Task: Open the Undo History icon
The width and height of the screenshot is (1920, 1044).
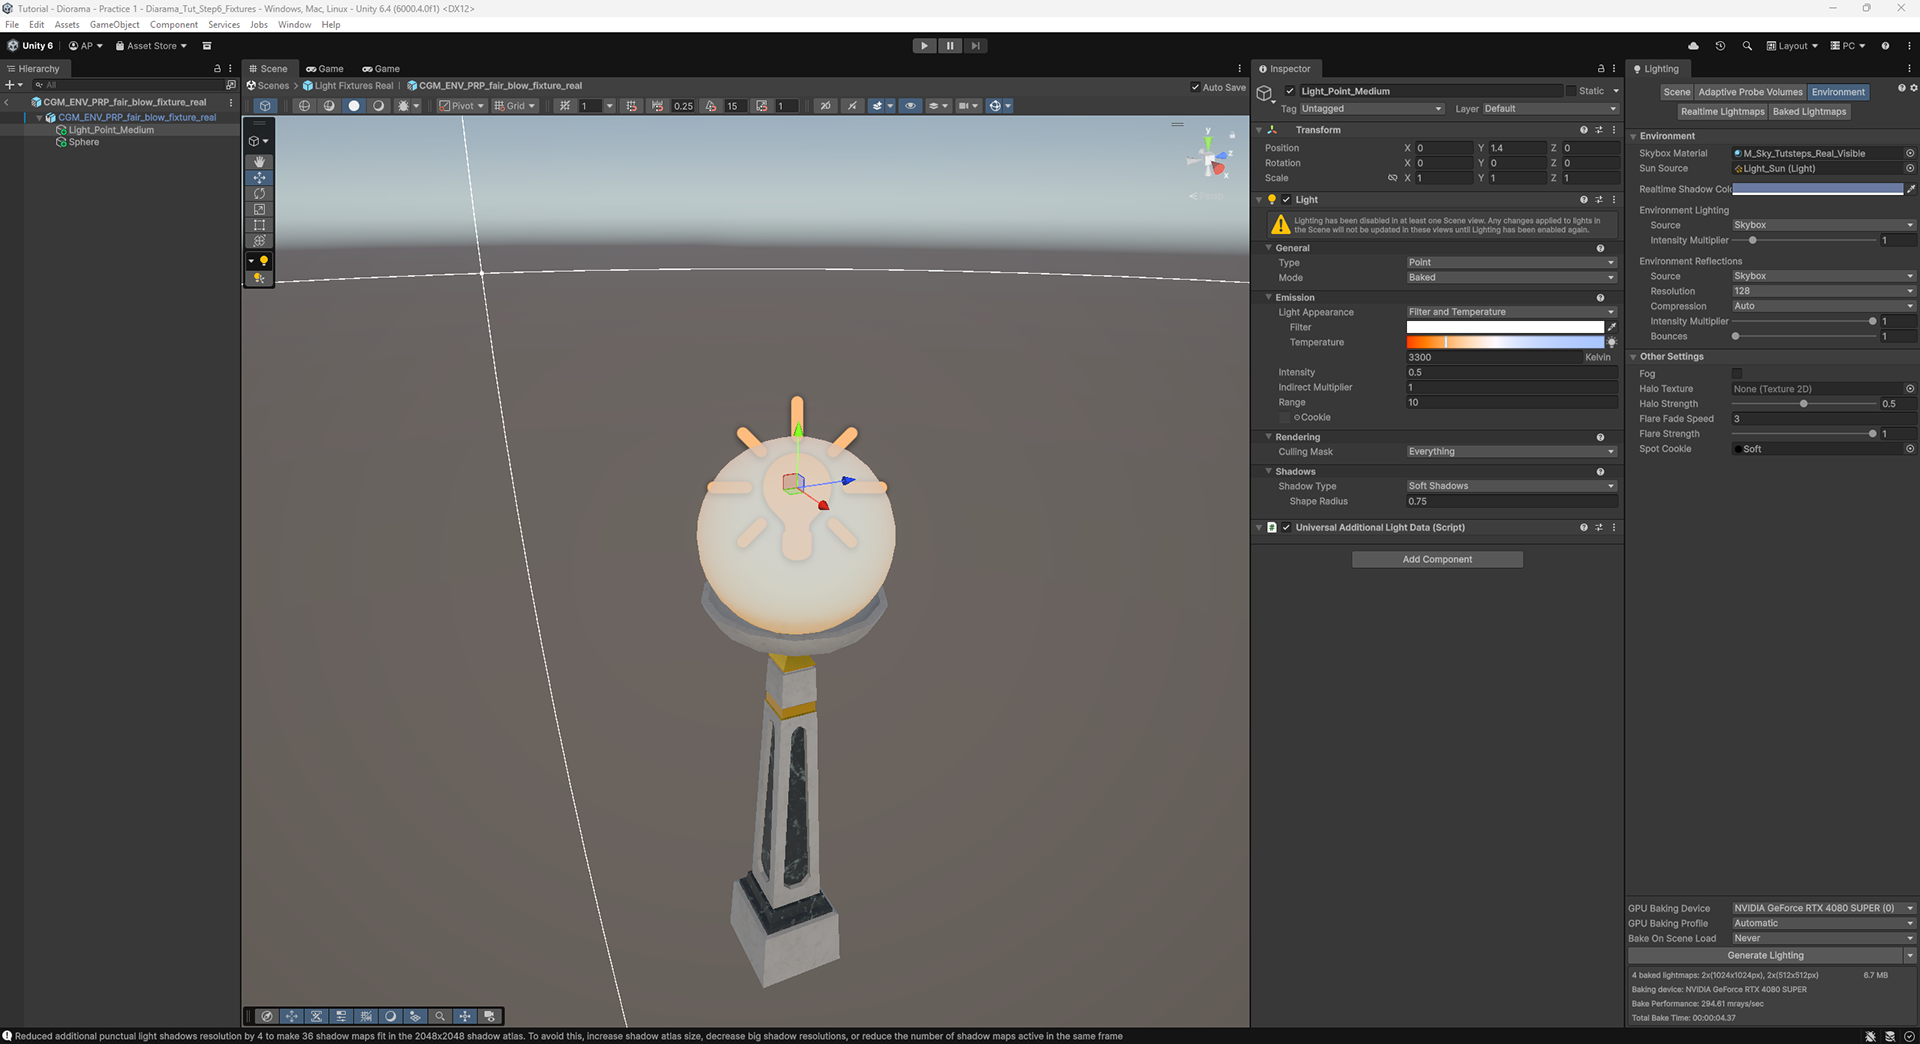Action: point(1720,46)
